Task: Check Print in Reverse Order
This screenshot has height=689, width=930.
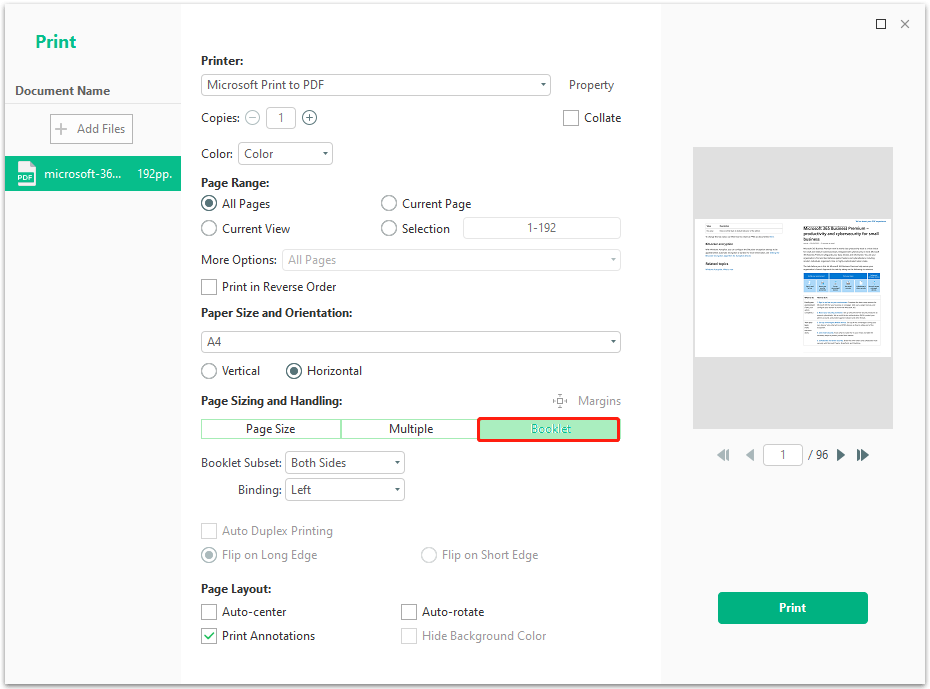Action: click(x=209, y=287)
